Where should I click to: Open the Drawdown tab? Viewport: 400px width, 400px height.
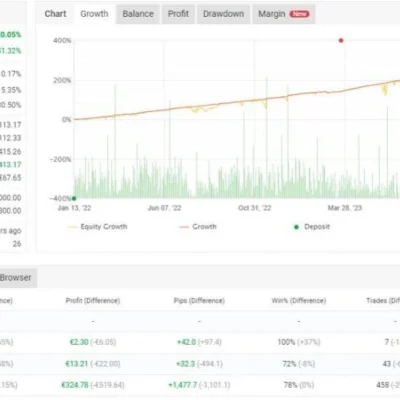(x=224, y=14)
